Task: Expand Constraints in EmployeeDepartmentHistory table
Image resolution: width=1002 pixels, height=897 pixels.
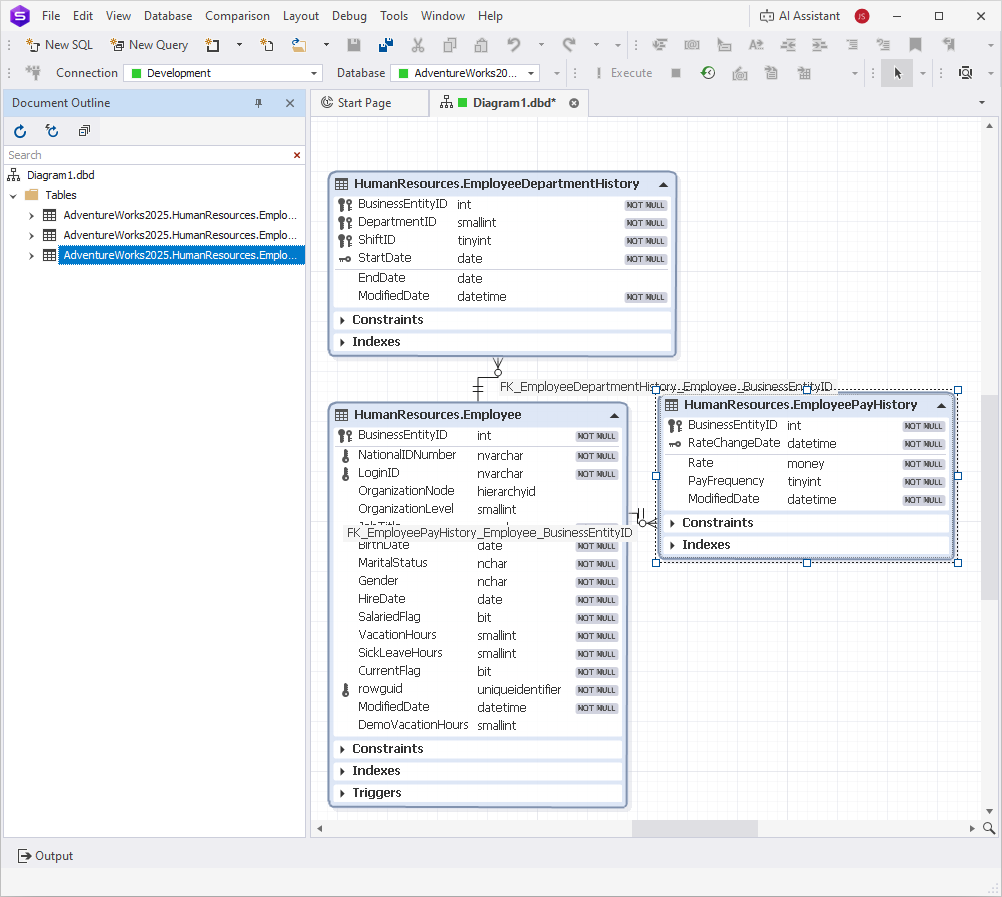Action: click(x=343, y=320)
